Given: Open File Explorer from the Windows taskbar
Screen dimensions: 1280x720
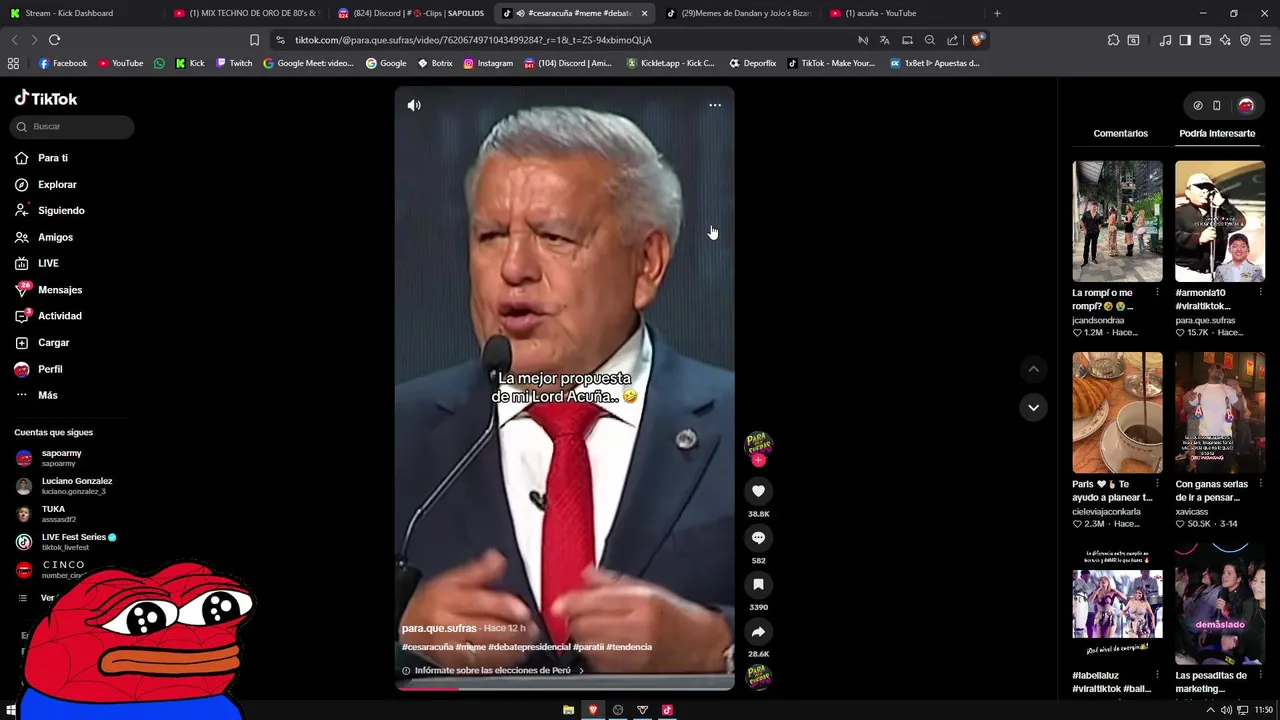Looking at the screenshot, I should (568, 710).
